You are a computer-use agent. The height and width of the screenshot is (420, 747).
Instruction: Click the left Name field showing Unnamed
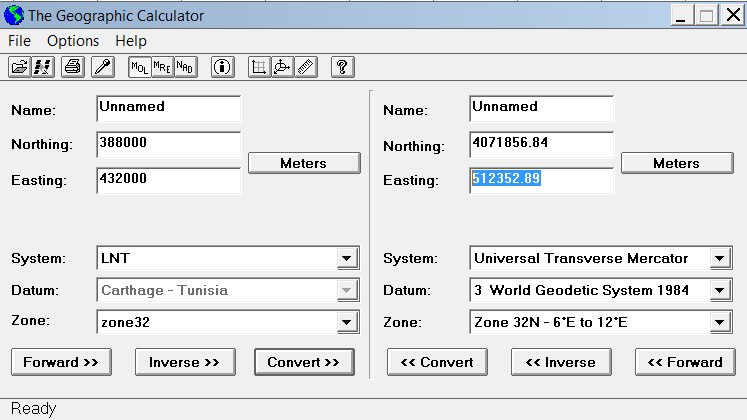[x=169, y=109]
